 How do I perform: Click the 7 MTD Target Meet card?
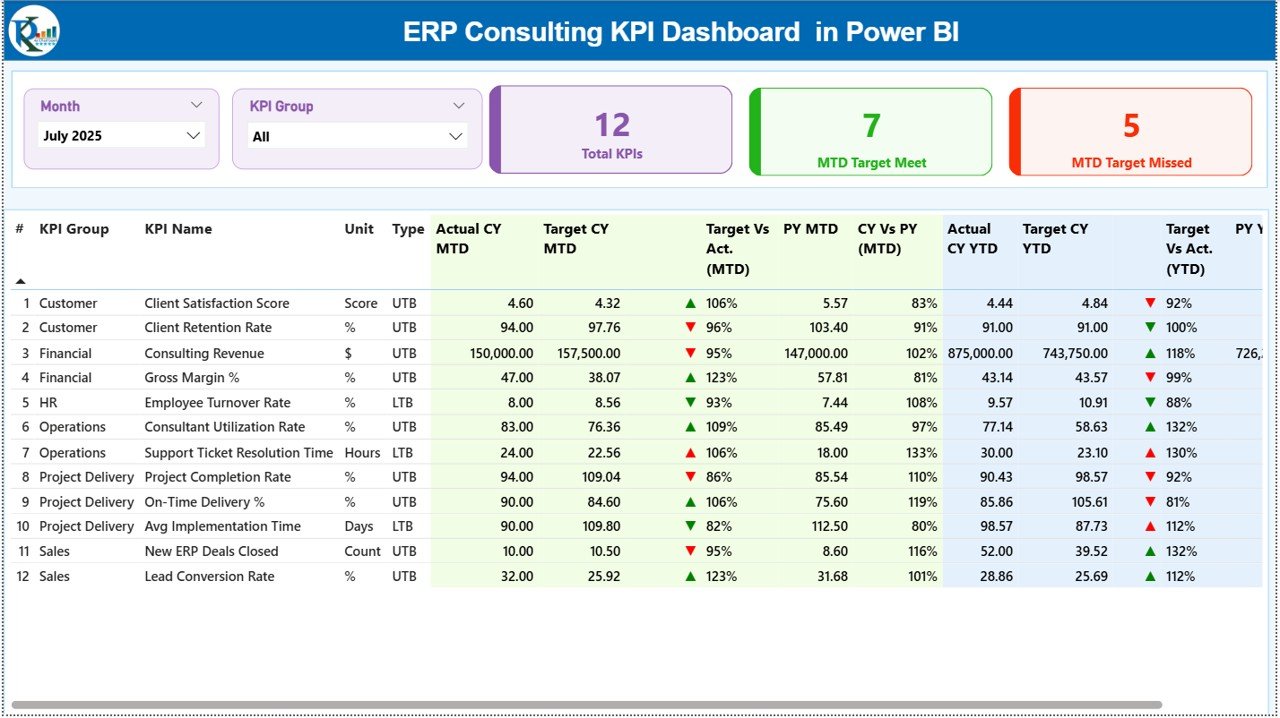(870, 131)
